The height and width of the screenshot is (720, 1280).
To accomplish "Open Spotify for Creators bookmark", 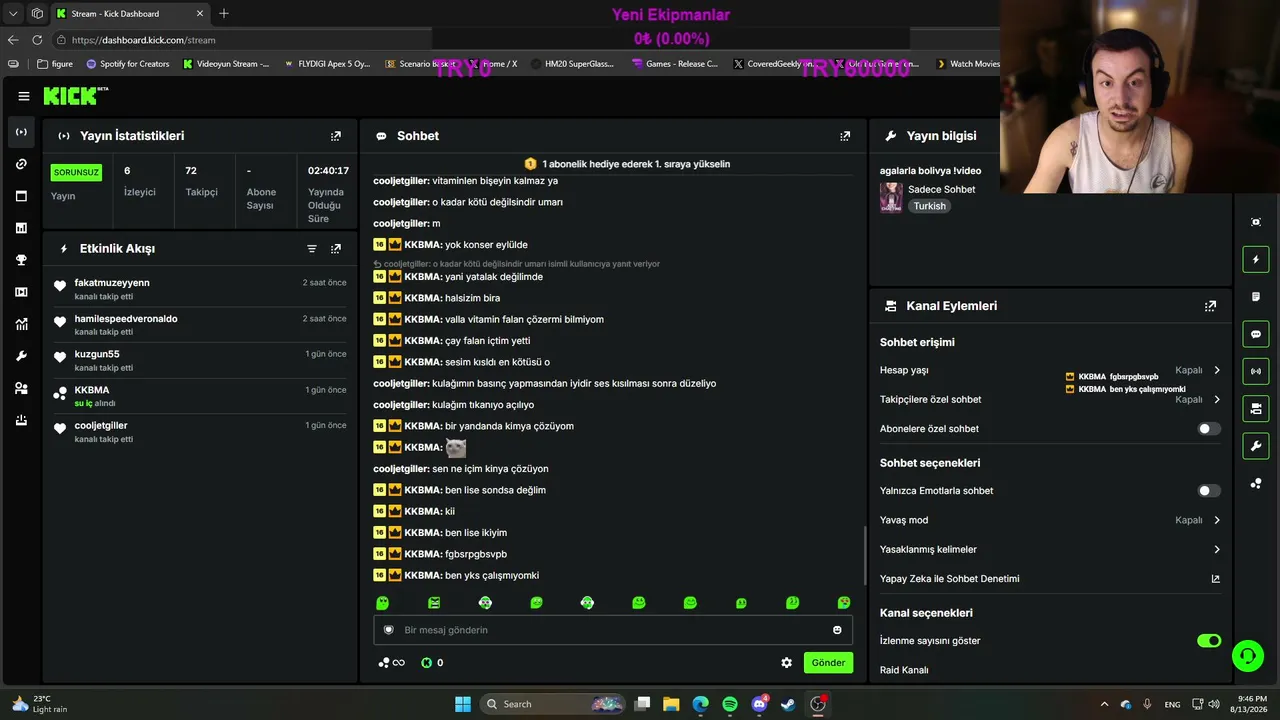I will [x=127, y=64].
